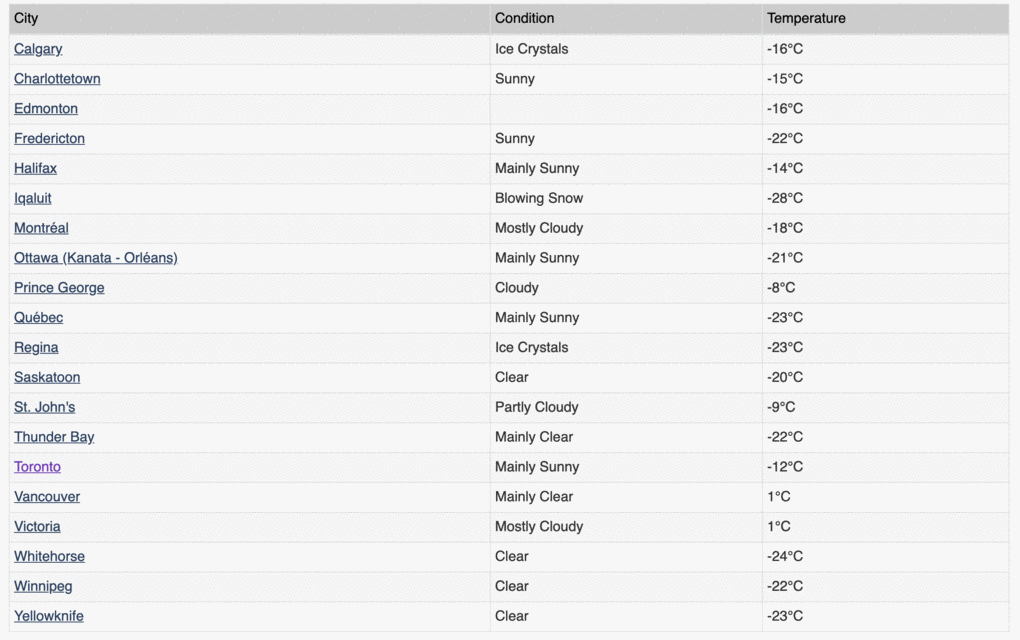1020x640 pixels.
Task: Select Fredericton's Sunny condition cell
Action: 626,139
